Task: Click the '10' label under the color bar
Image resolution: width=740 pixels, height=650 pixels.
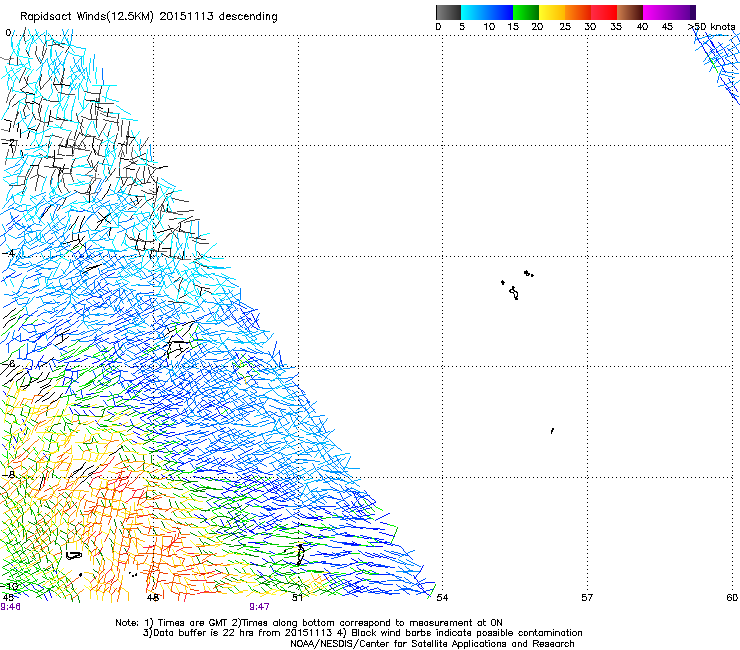Action: (x=489, y=27)
